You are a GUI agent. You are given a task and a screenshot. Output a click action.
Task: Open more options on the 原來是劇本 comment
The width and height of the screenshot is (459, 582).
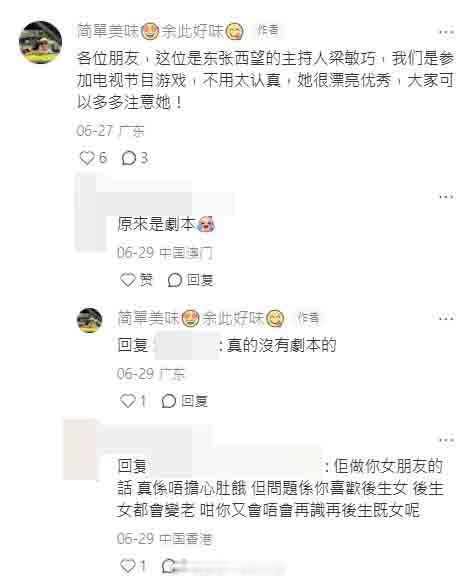(x=446, y=196)
